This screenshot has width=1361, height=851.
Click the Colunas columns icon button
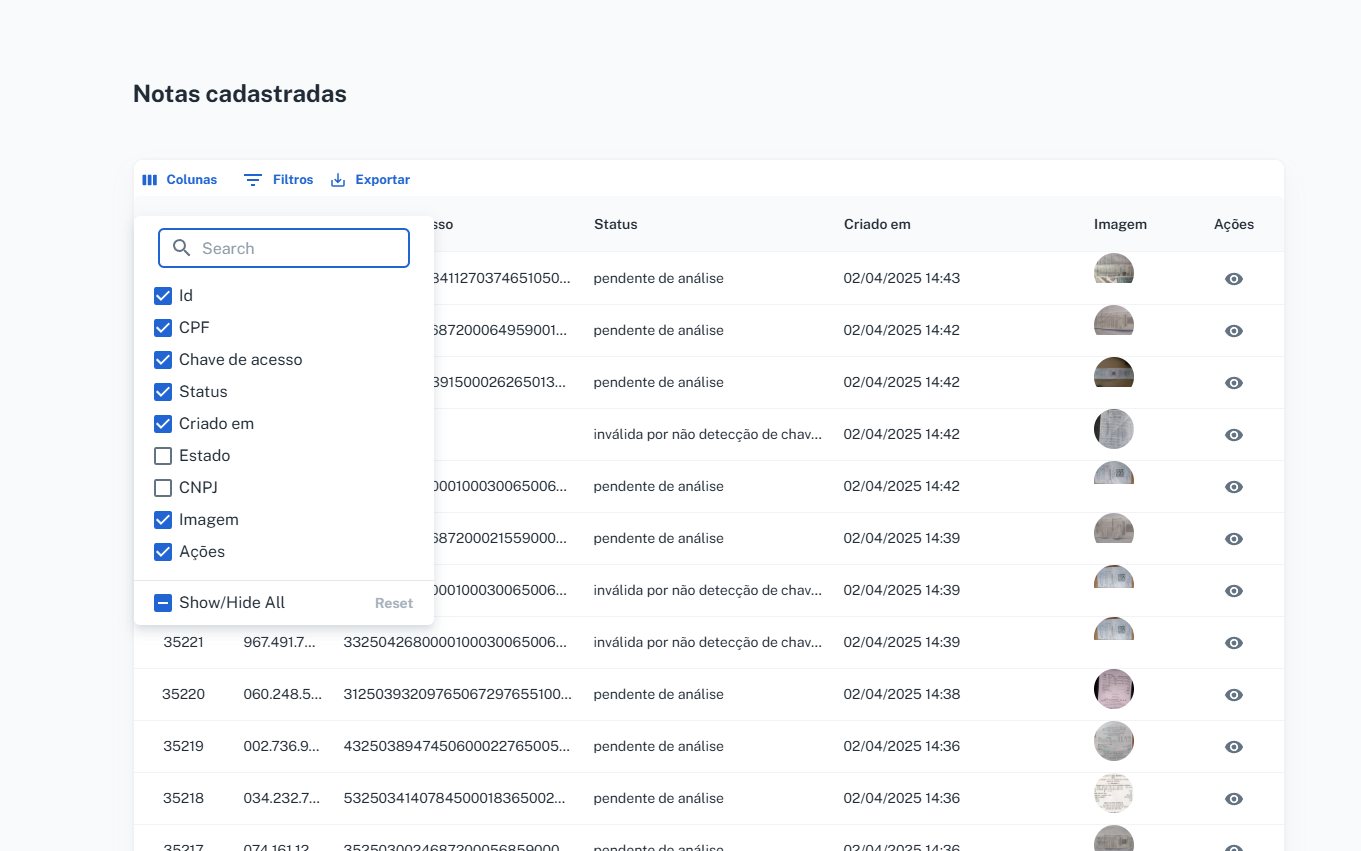point(179,180)
